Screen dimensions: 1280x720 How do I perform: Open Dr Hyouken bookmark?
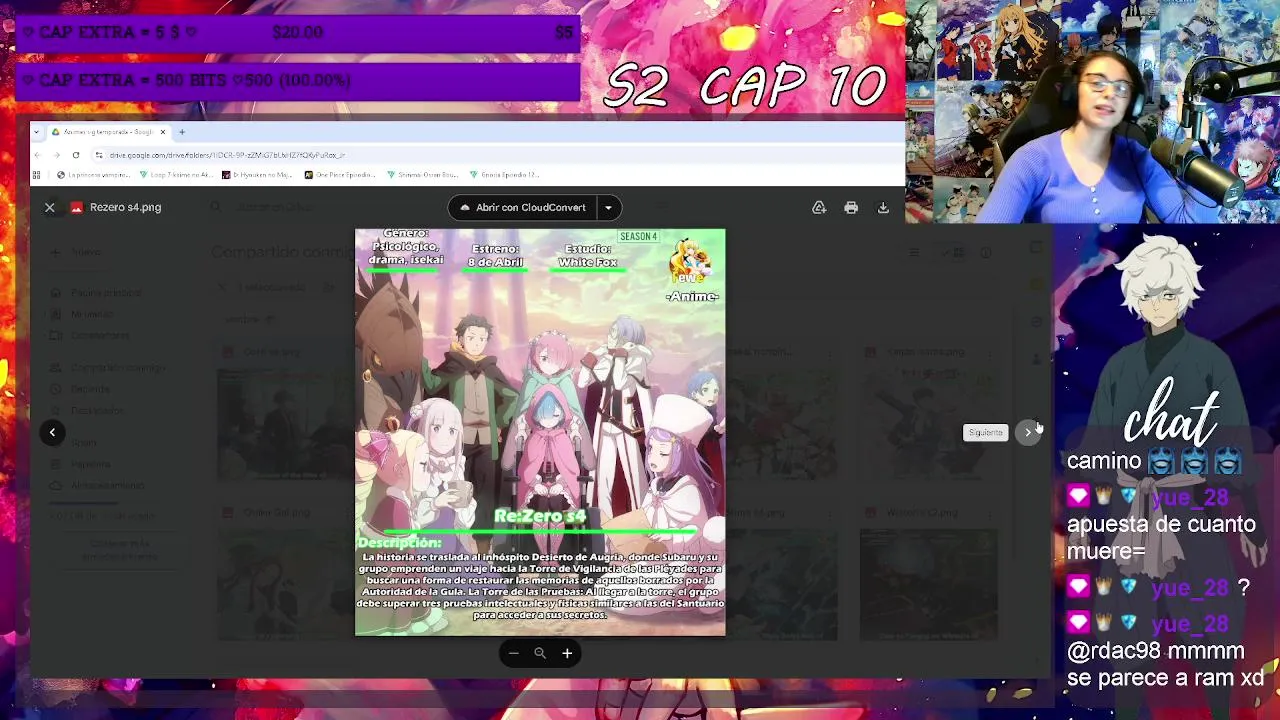pyautogui.click(x=257, y=175)
